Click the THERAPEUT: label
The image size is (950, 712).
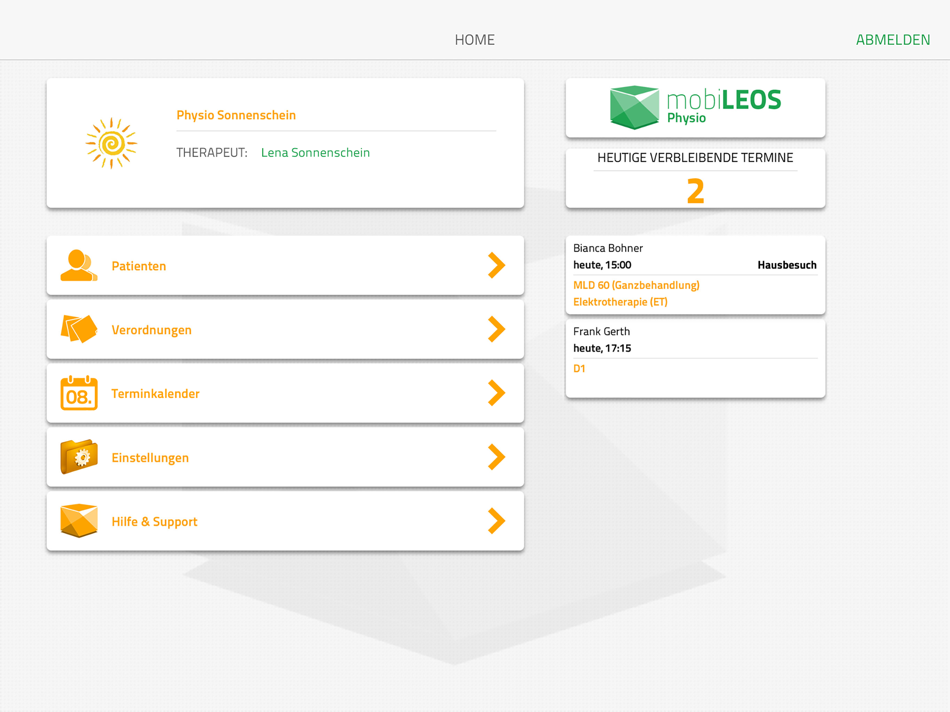pos(211,153)
